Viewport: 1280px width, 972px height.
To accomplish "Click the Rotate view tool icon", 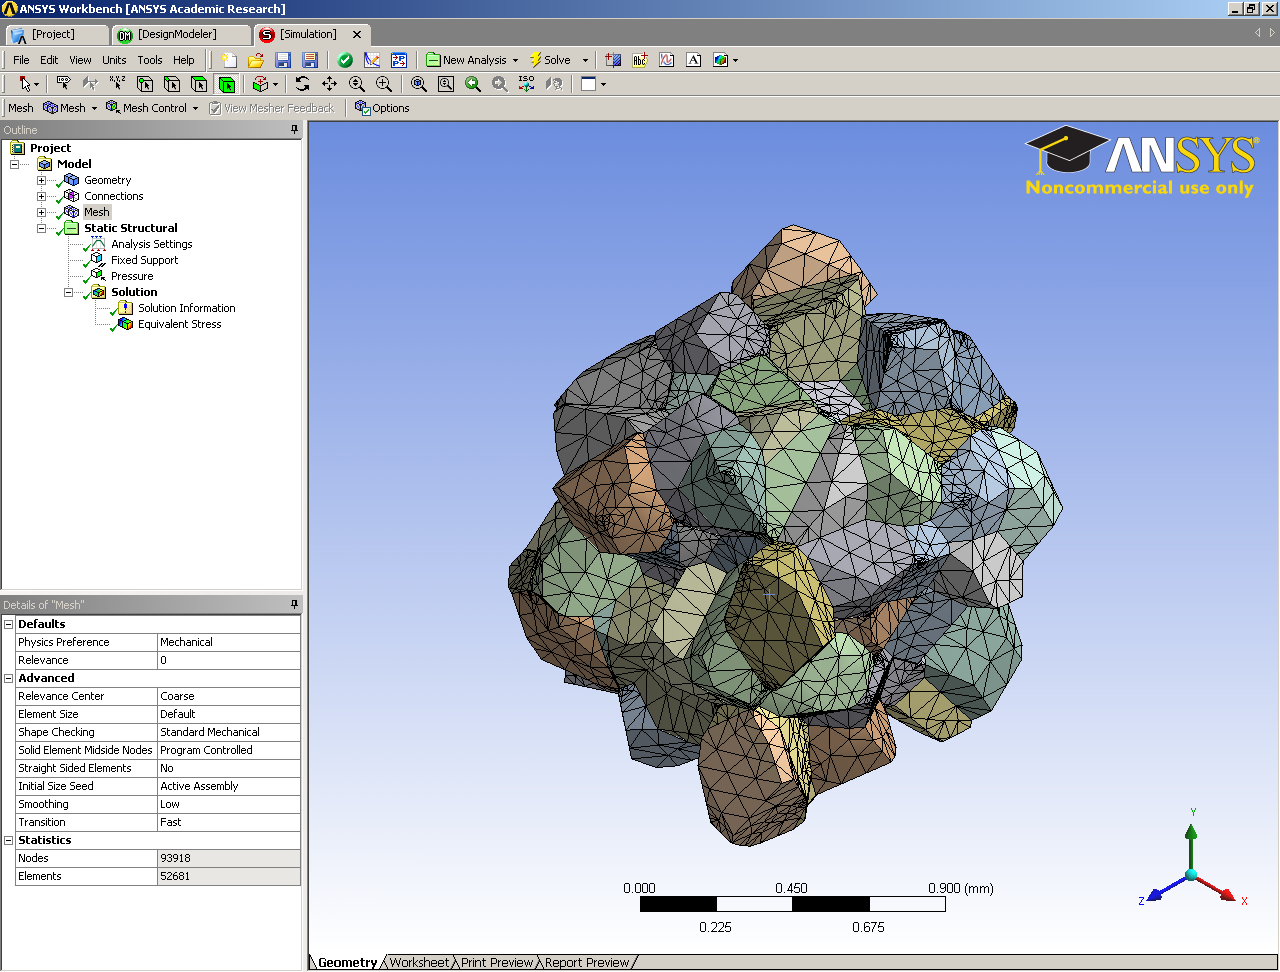I will click(x=302, y=84).
